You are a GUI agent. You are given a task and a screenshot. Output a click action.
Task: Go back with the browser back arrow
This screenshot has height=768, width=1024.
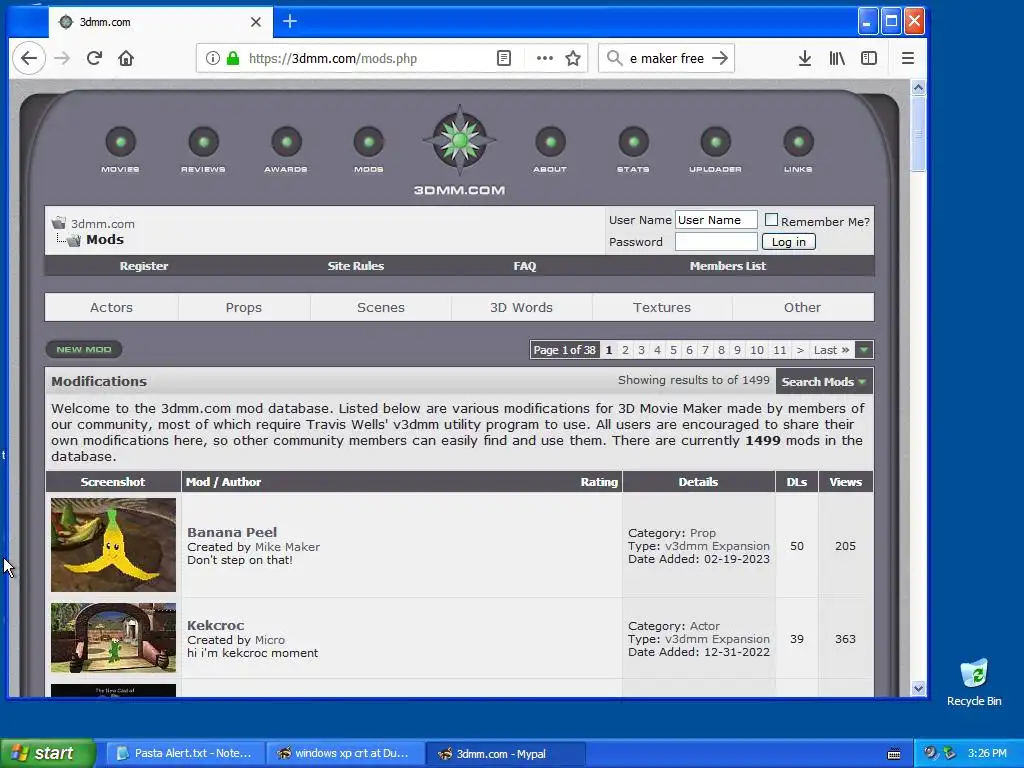pos(29,58)
